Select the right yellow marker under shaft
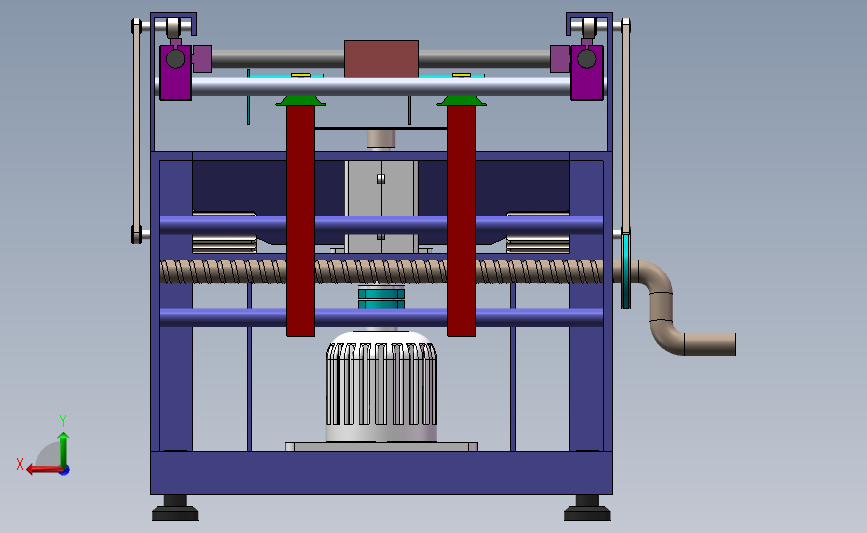The image size is (867, 533). point(461,75)
